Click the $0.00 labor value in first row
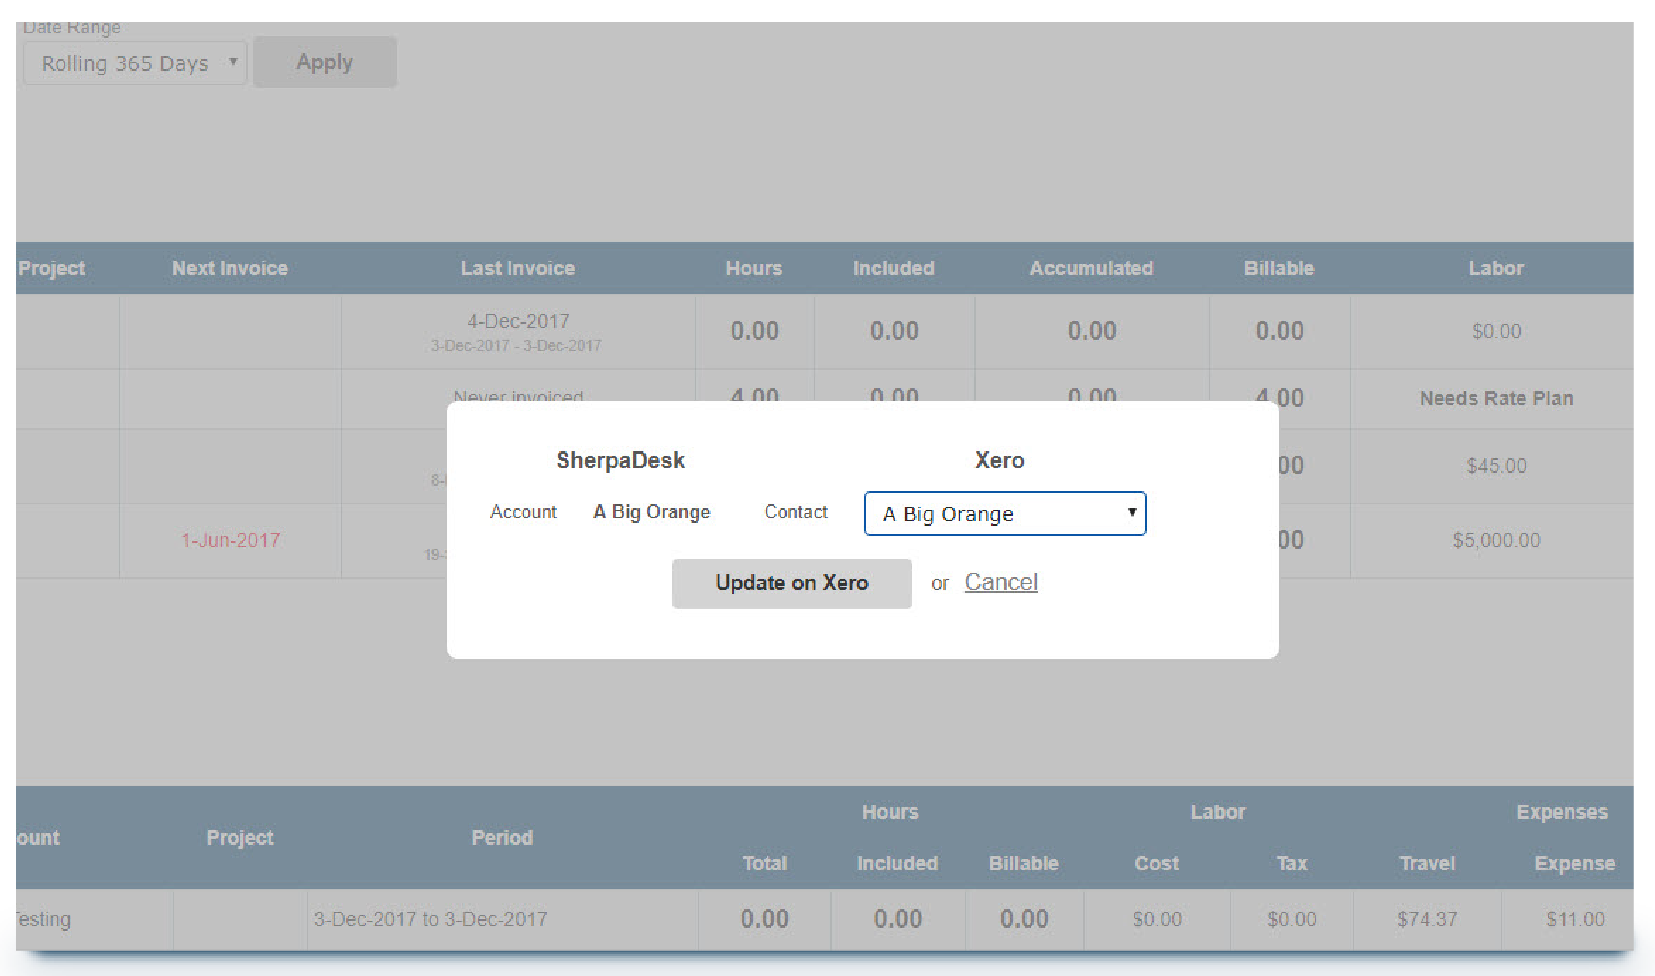Screen dimensions: 1655x976 (x=1497, y=331)
